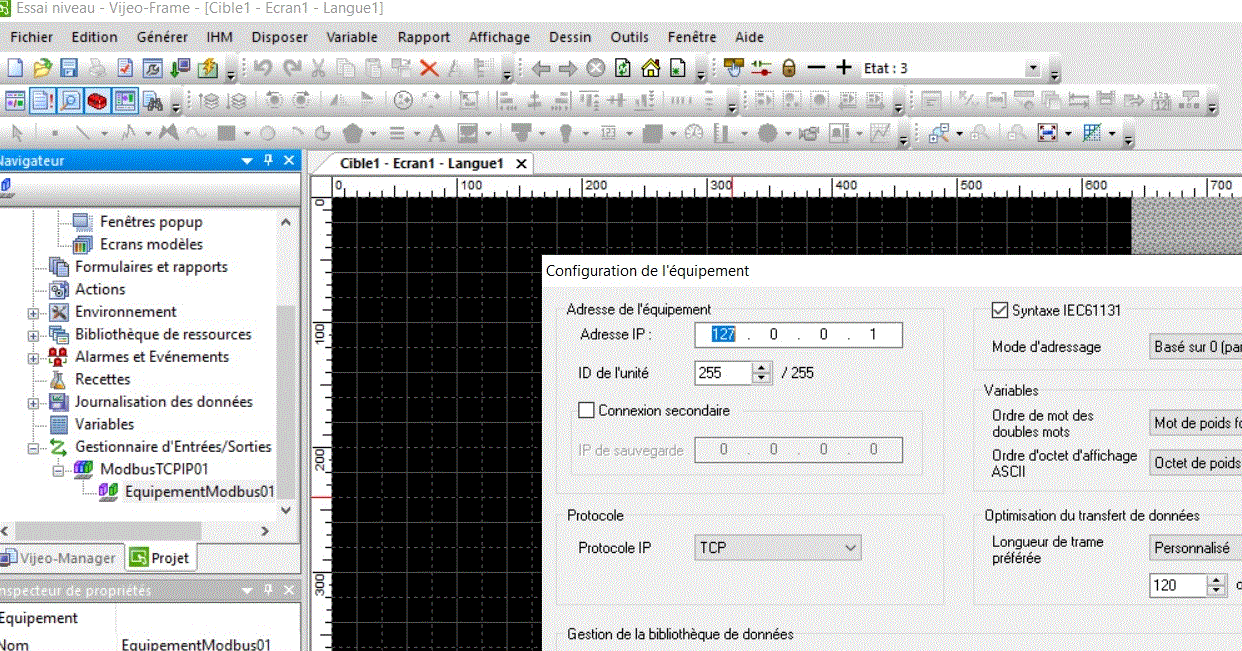Click the first octet of Adresse IP
The width and height of the screenshot is (1242, 651).
tap(723, 334)
